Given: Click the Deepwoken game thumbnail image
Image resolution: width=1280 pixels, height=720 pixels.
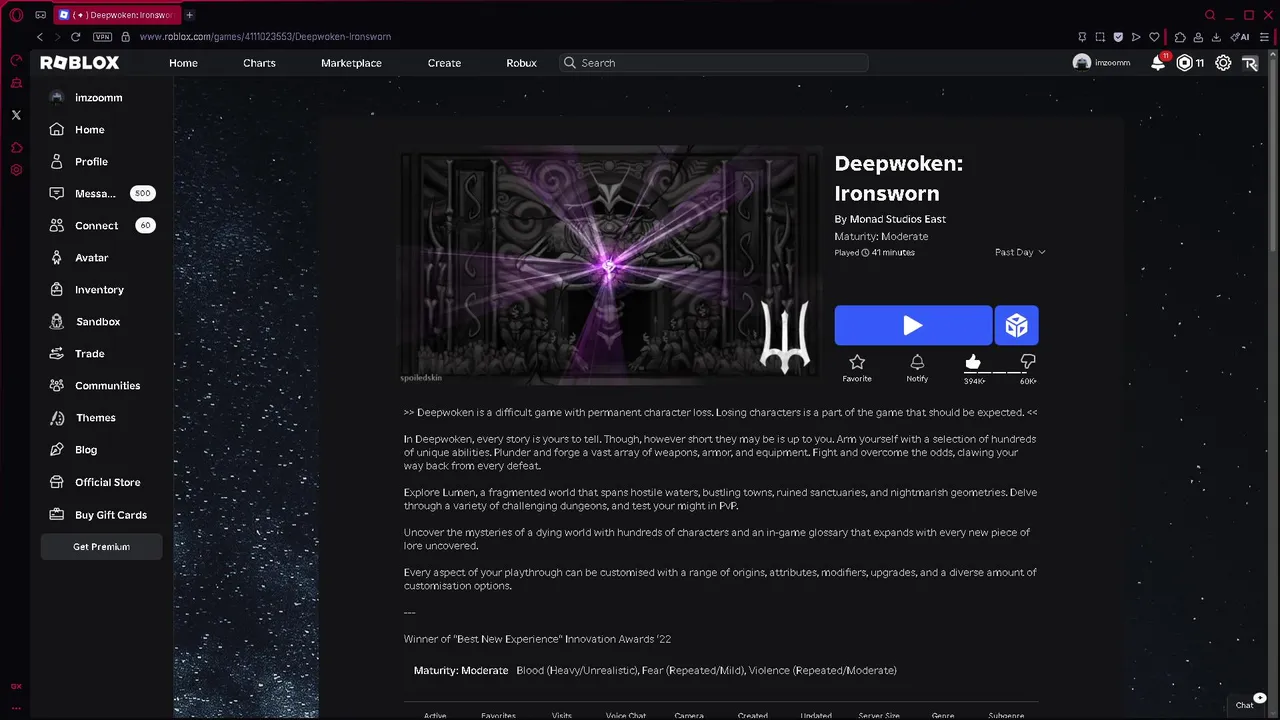Looking at the screenshot, I should click(x=610, y=267).
